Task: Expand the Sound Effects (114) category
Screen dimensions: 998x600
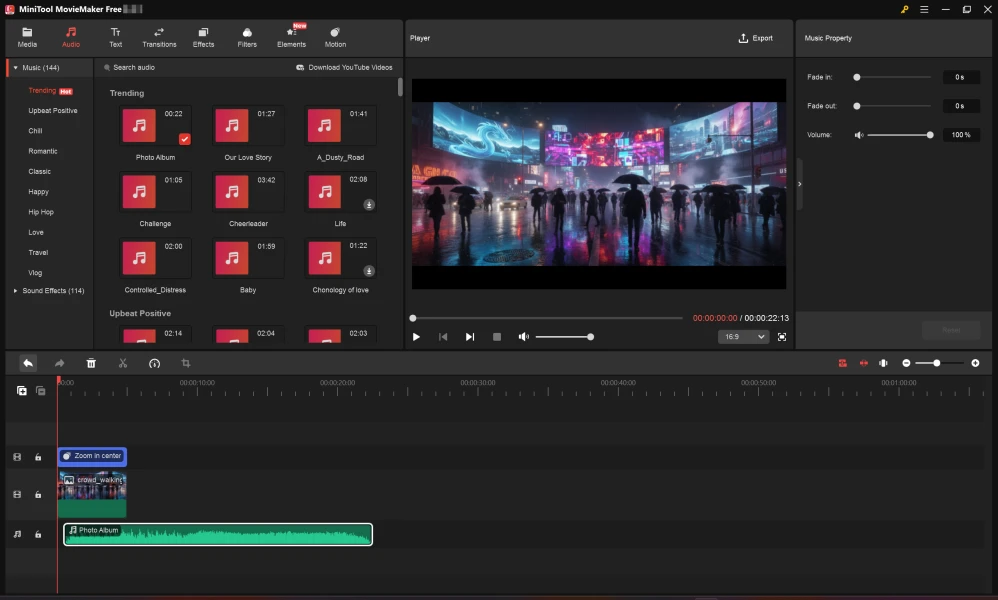Action: coord(15,291)
